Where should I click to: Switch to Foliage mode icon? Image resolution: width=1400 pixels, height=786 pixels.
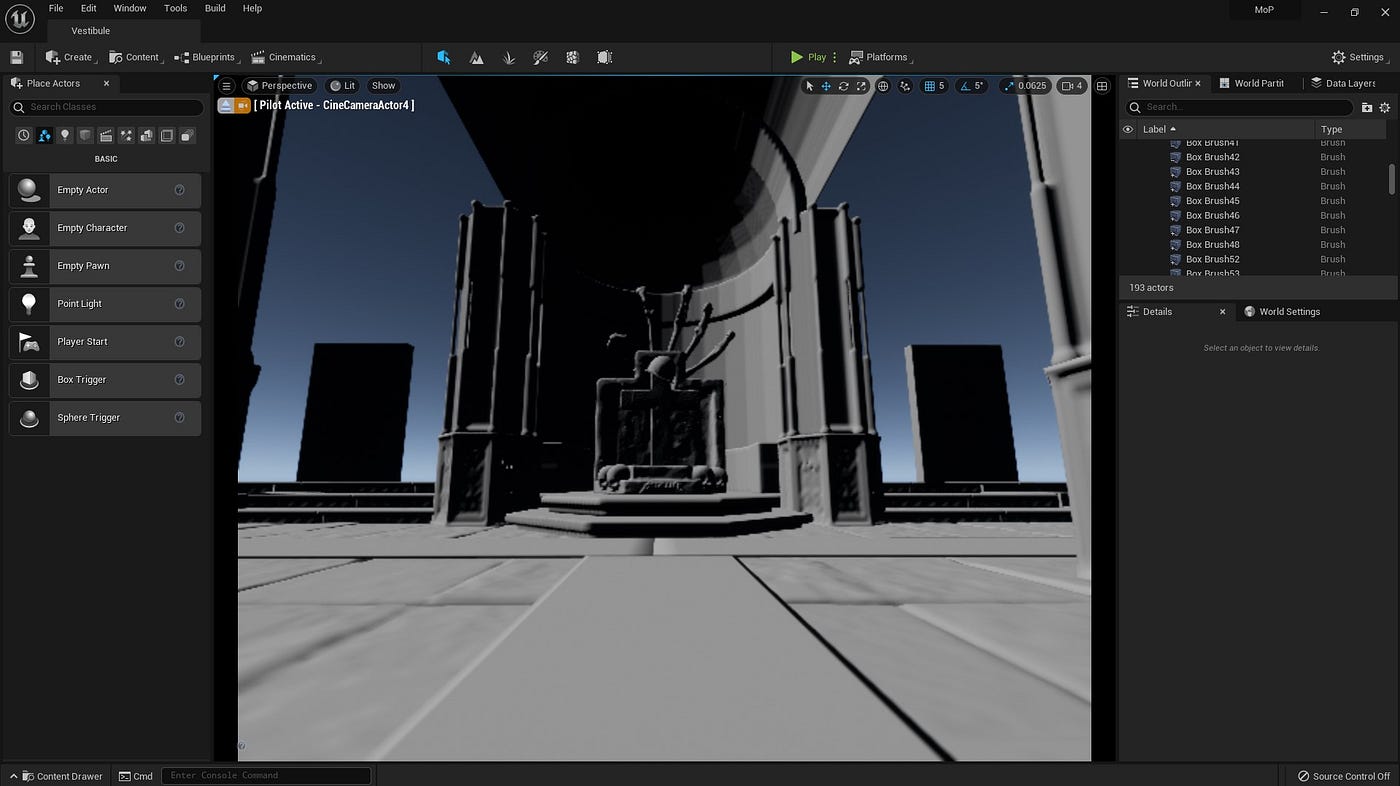point(509,57)
